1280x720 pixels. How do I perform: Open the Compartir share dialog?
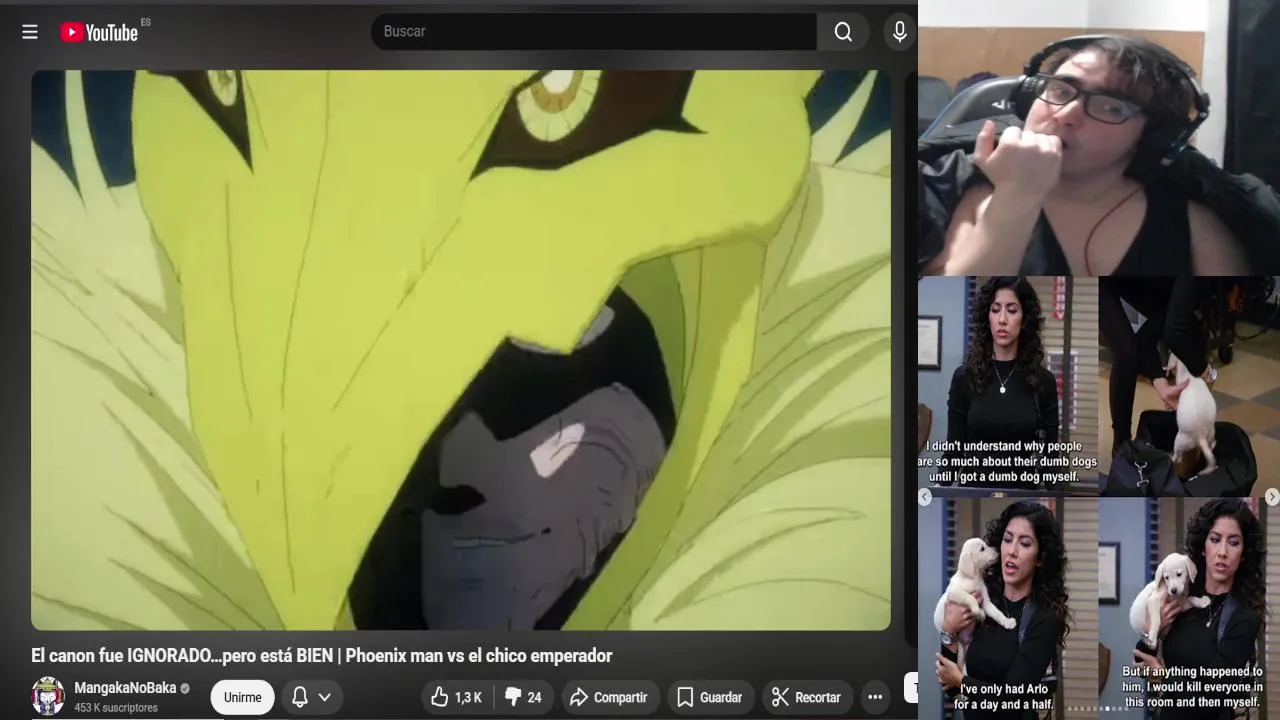(608, 697)
